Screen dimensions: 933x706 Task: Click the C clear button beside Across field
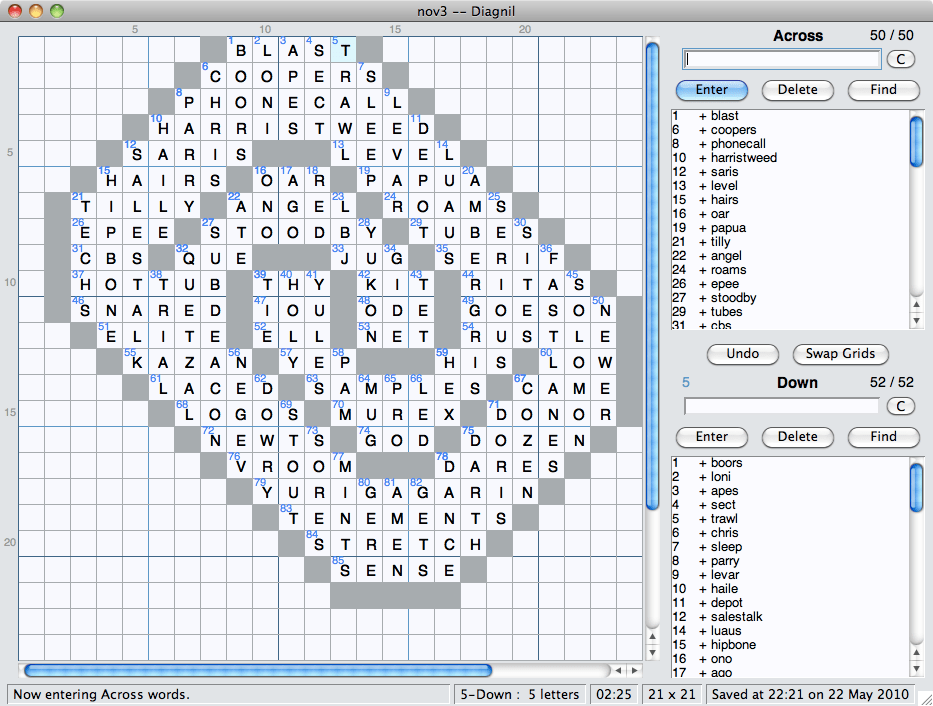[899, 59]
